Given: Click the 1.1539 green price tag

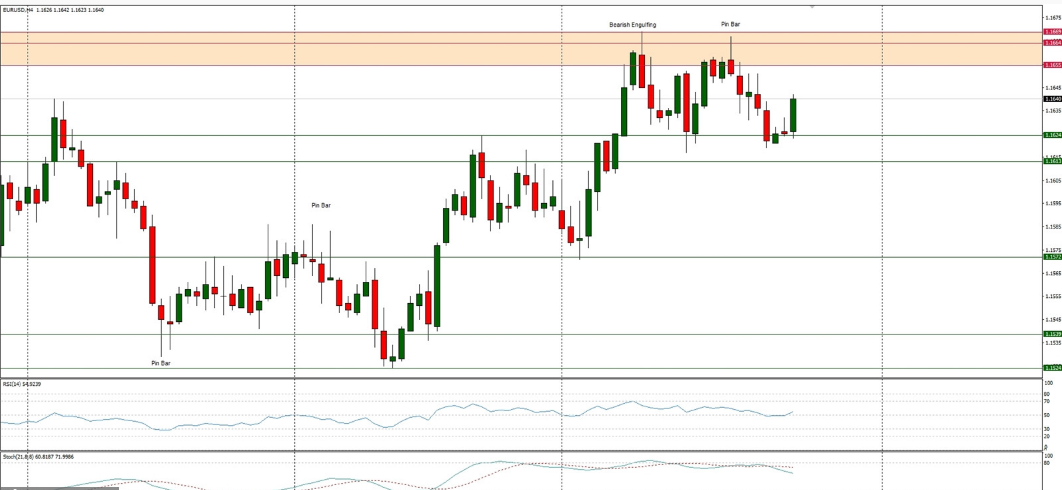Looking at the screenshot, I should point(1052,334).
